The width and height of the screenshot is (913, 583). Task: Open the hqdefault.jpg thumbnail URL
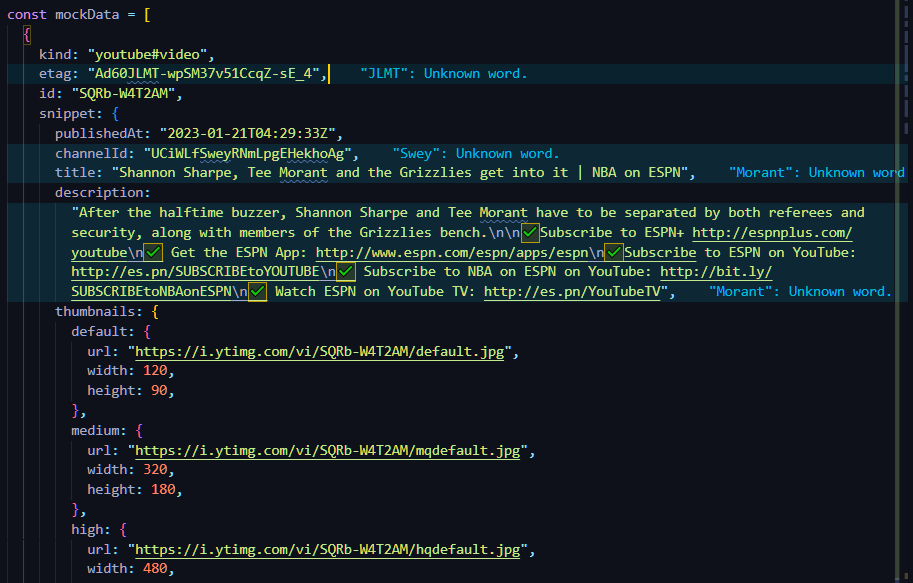point(327,550)
